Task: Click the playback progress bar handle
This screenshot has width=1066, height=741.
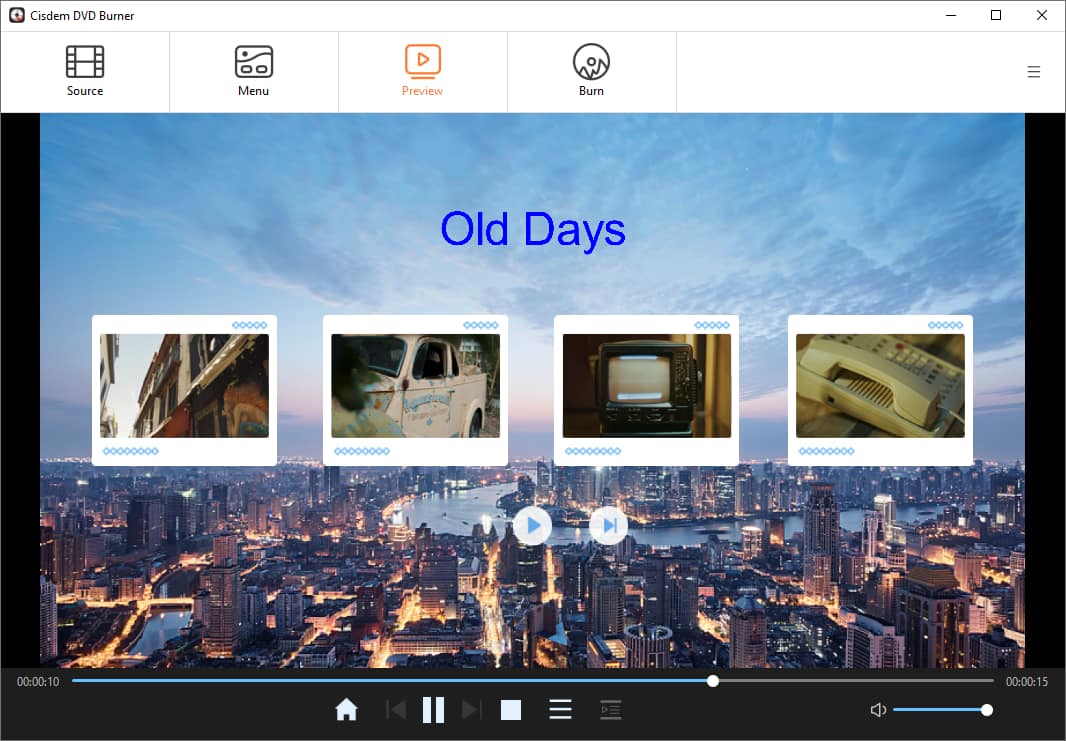Action: (713, 681)
